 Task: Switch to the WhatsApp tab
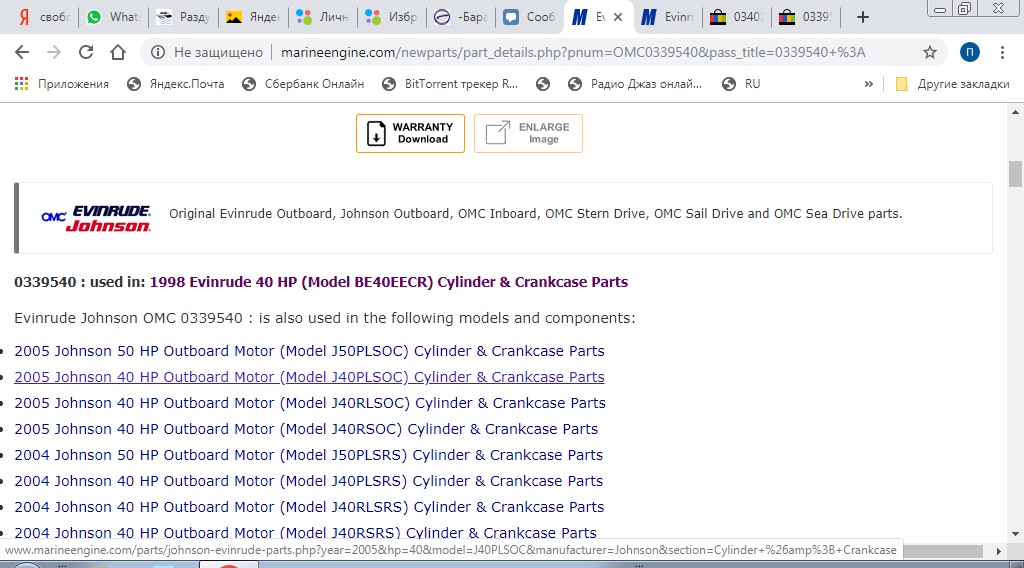coord(113,17)
